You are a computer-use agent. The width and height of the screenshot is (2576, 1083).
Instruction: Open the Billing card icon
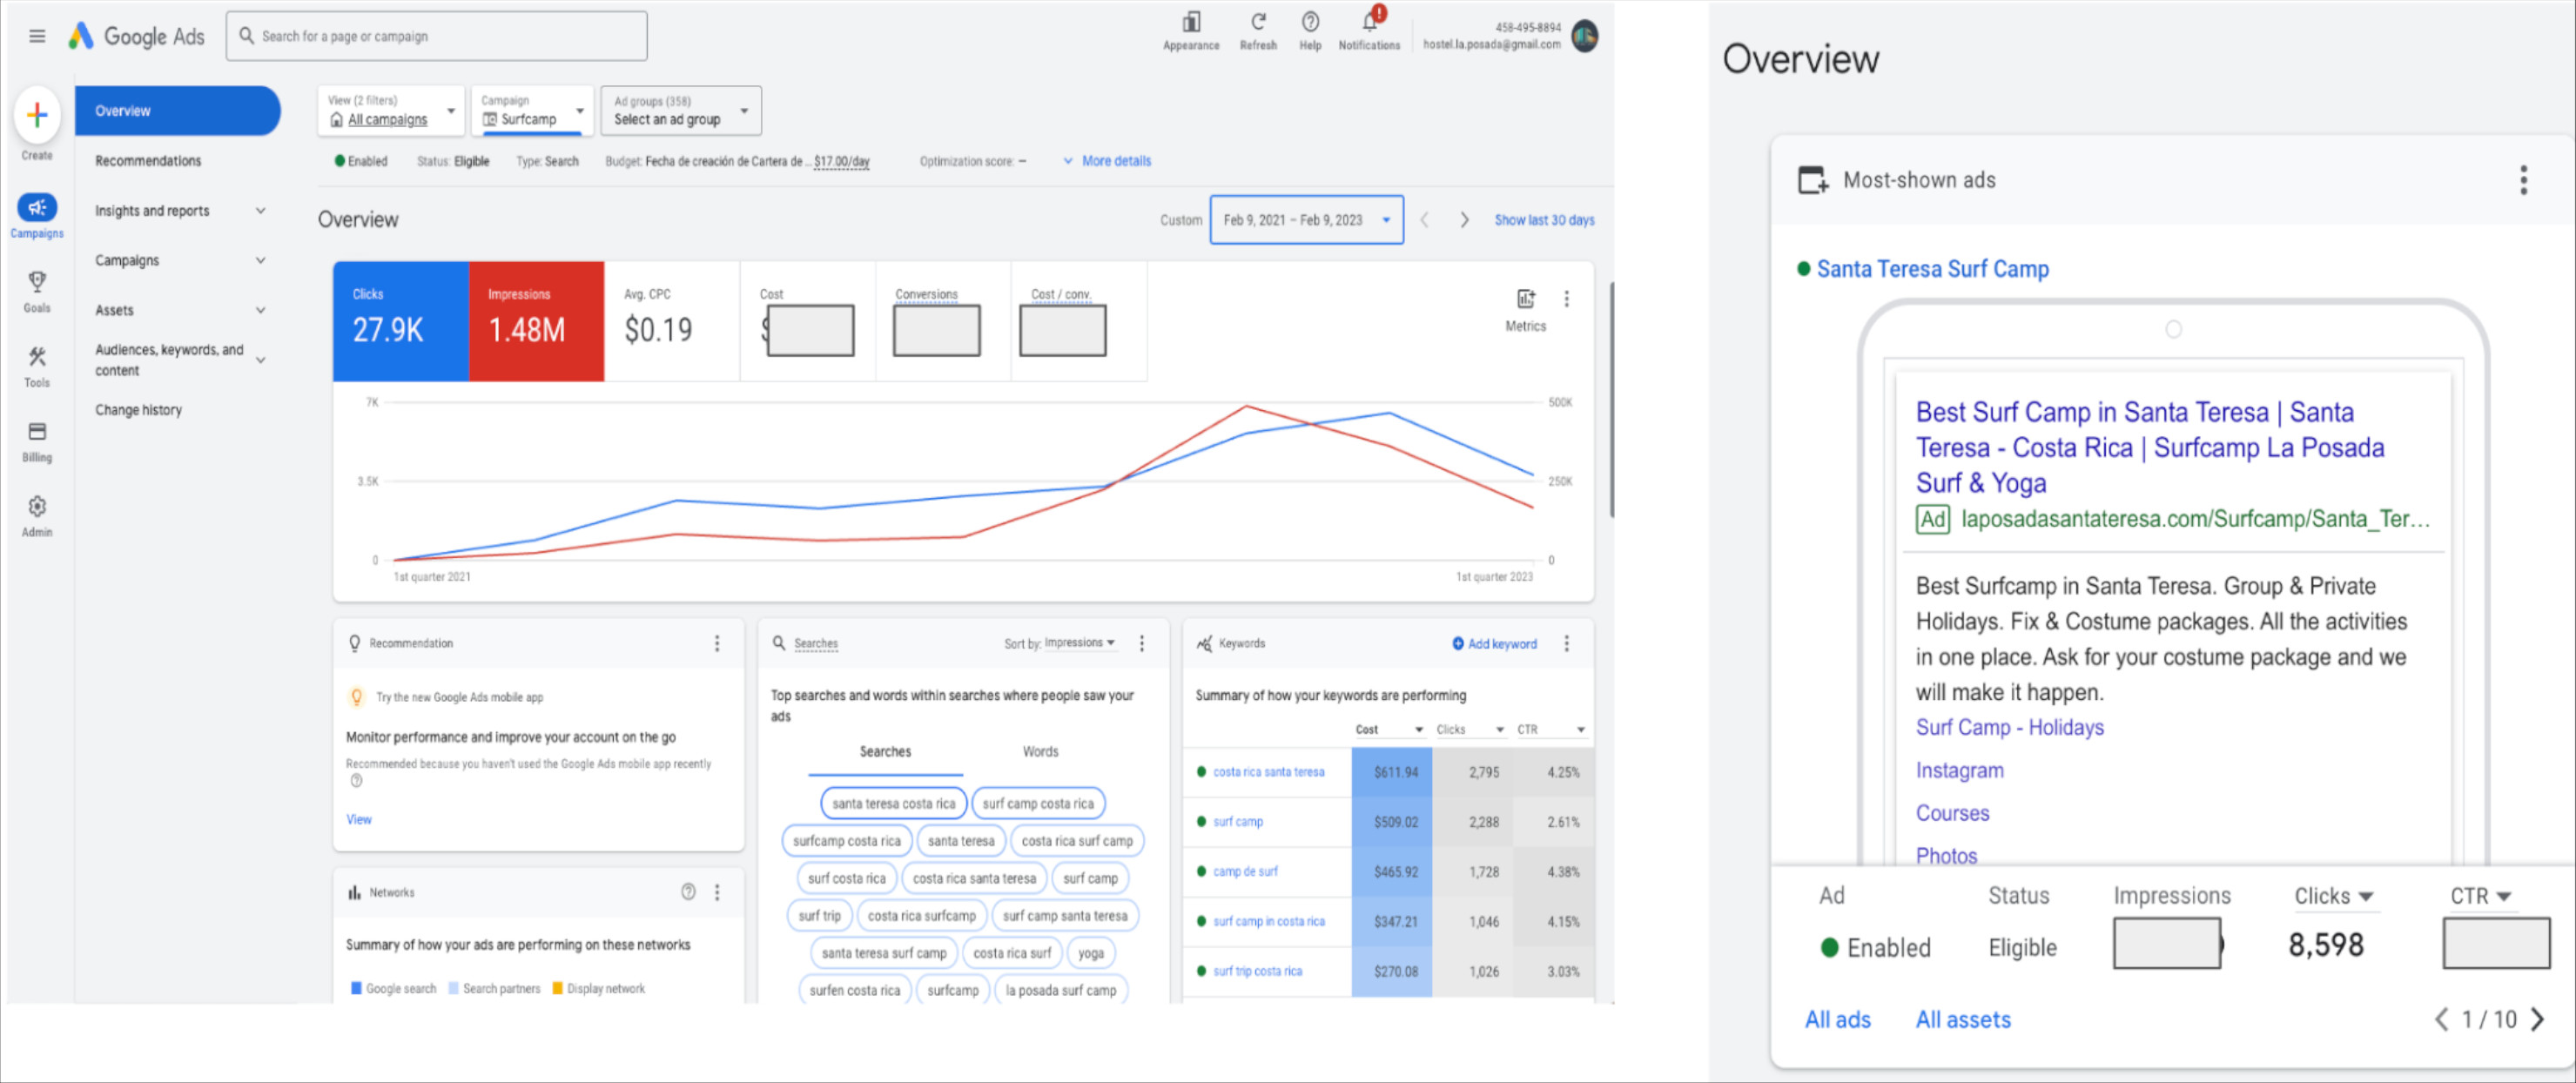click(x=37, y=432)
